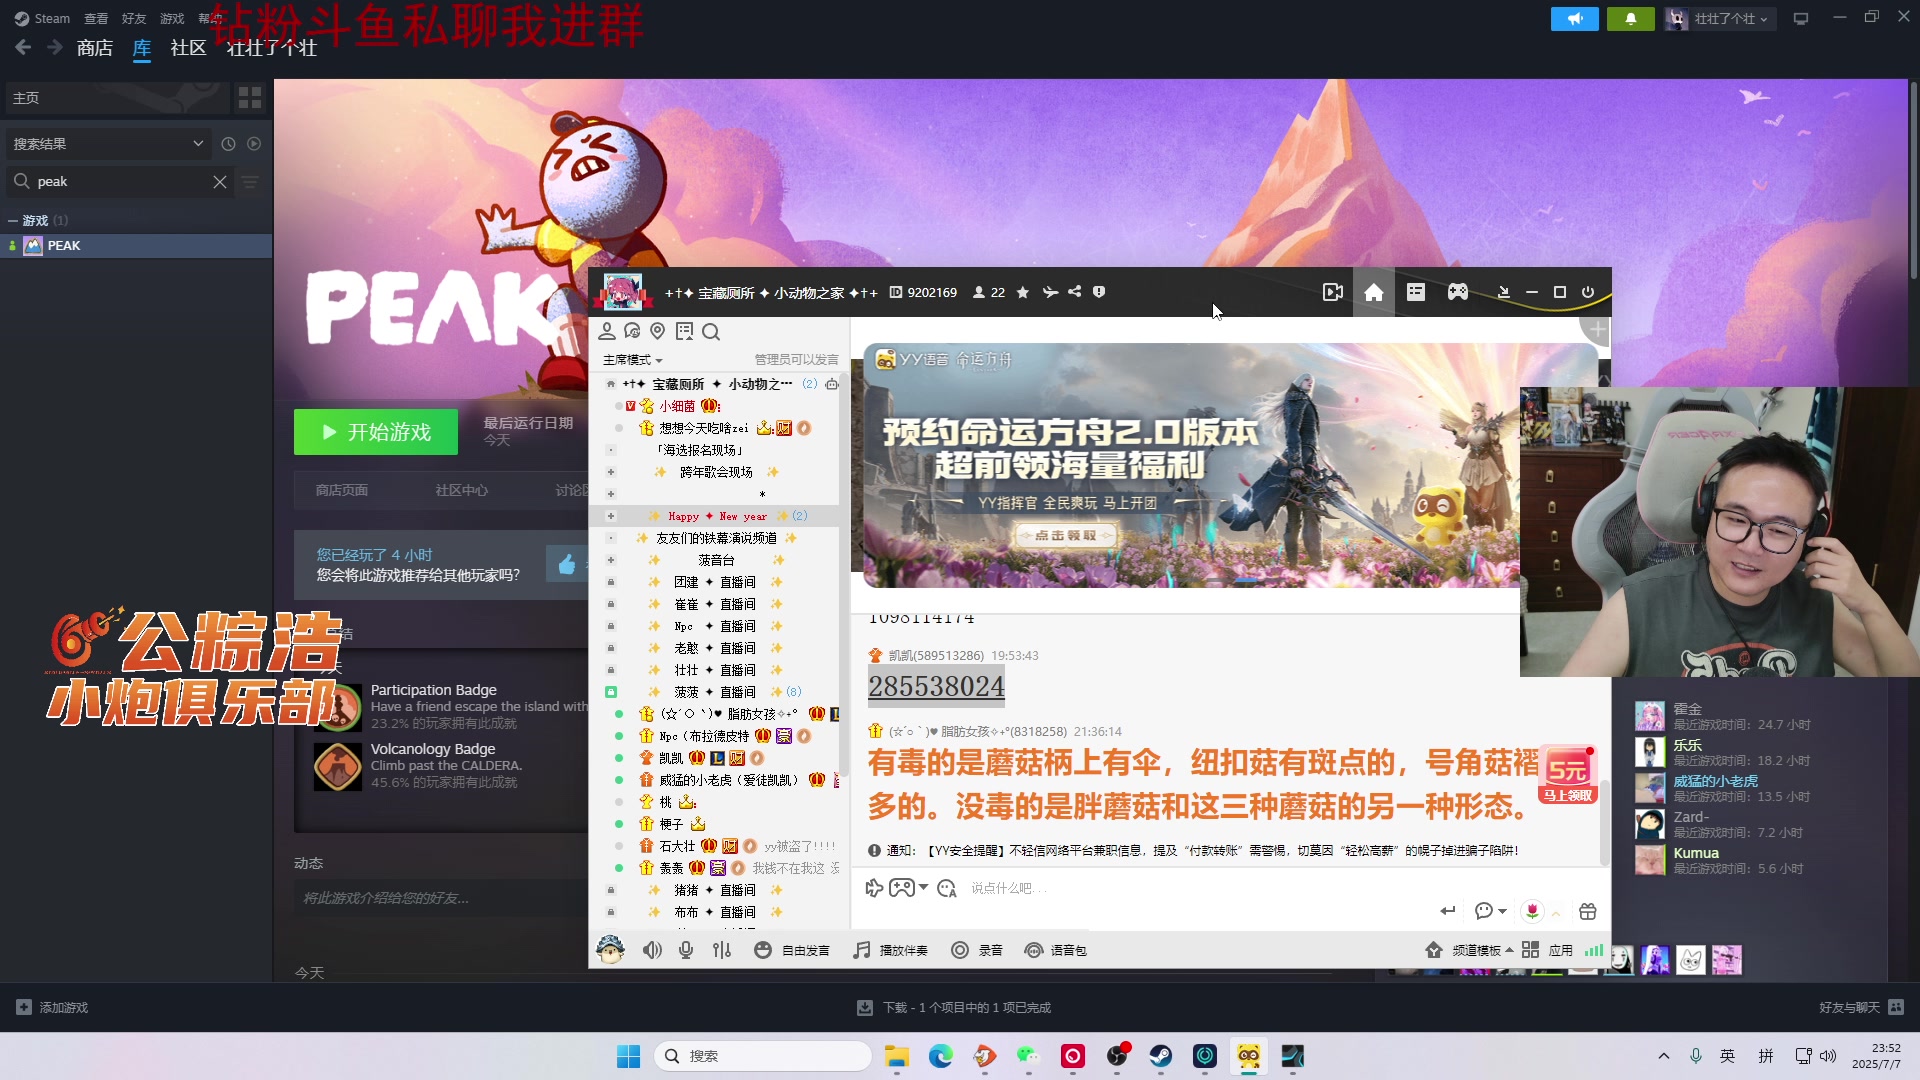Viewport: 1920px width, 1080px height.
Task: Open the Steam 好友 menu
Action: pyautogui.click(x=134, y=18)
